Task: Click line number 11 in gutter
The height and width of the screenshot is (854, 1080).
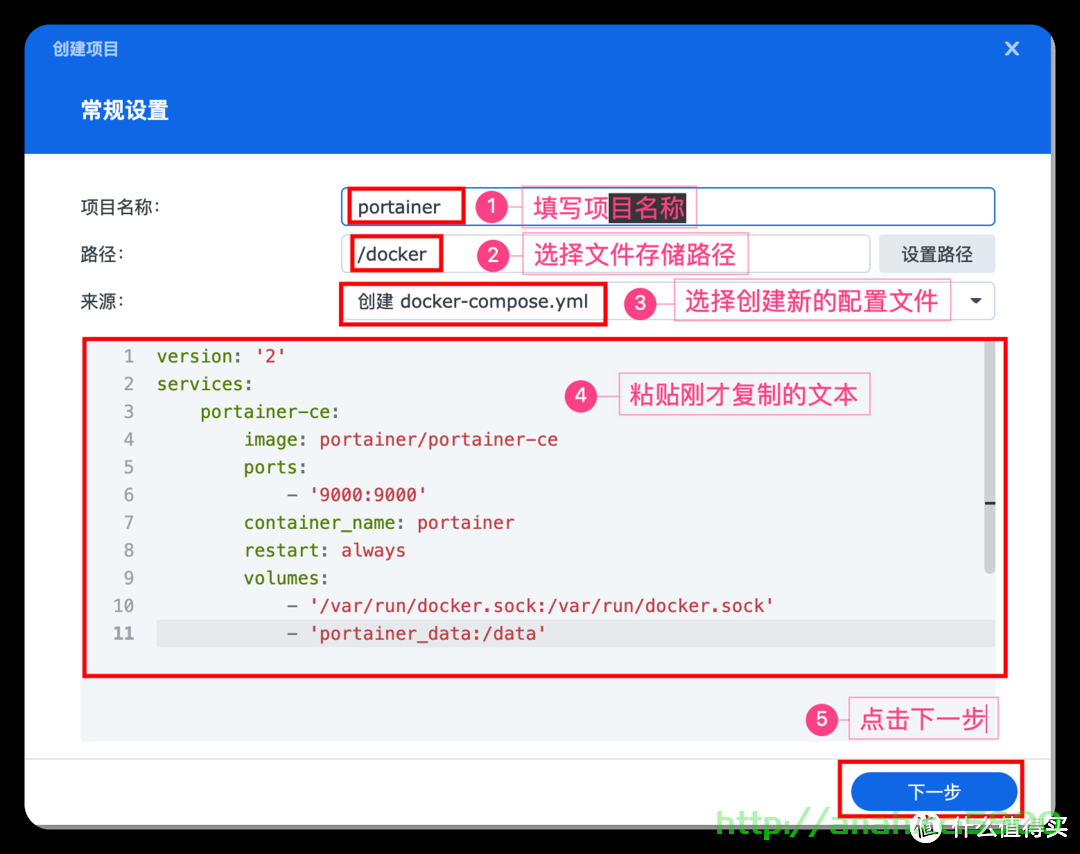Action: point(123,633)
